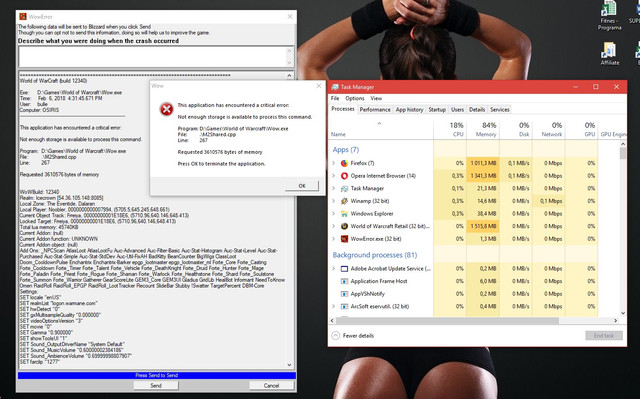This screenshot has height=399, width=640.
Task: Expand the Opera Internet Browser (14) group
Action: (333, 176)
